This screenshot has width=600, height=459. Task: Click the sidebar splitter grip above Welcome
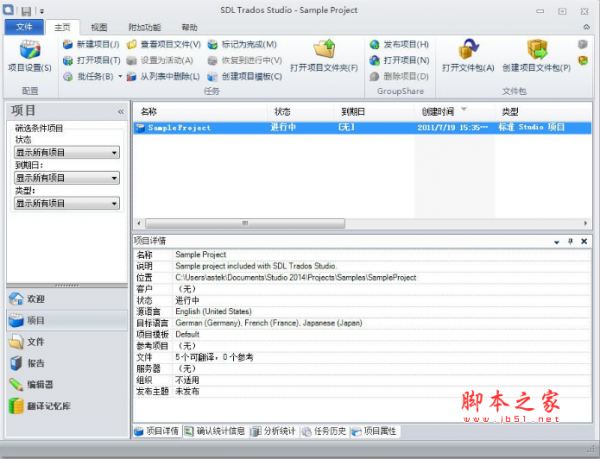[67, 285]
